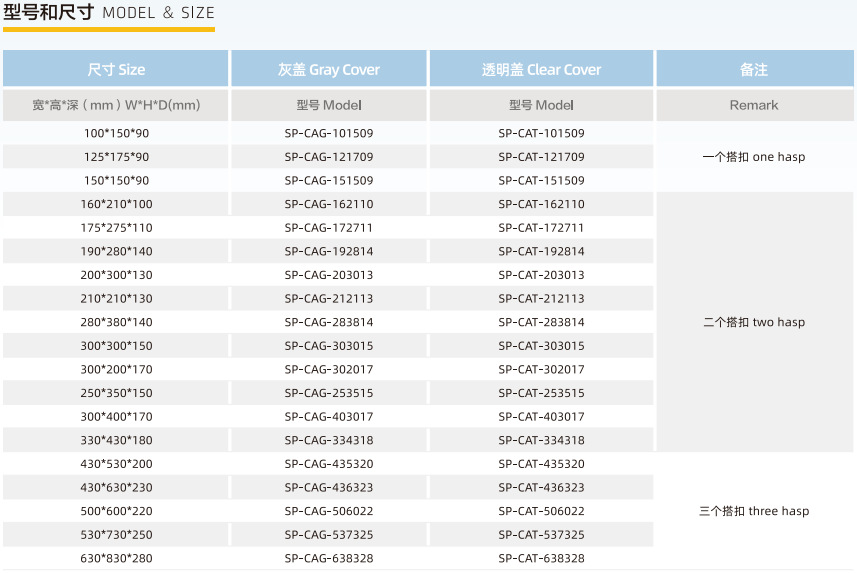Screen dimensions: 857x573
Task: Select the 280*380*140 size cell
Action: pos(116,322)
